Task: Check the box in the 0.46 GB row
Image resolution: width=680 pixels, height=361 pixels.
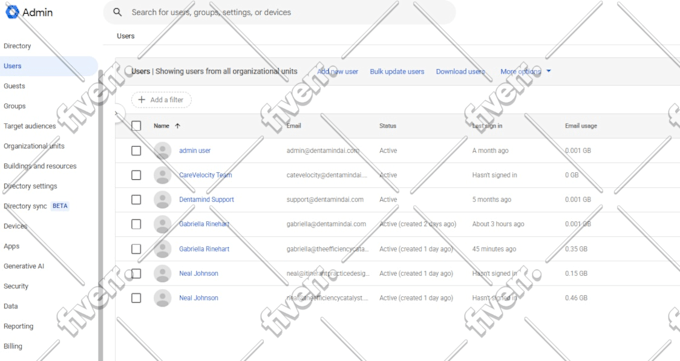Action: tap(136, 298)
